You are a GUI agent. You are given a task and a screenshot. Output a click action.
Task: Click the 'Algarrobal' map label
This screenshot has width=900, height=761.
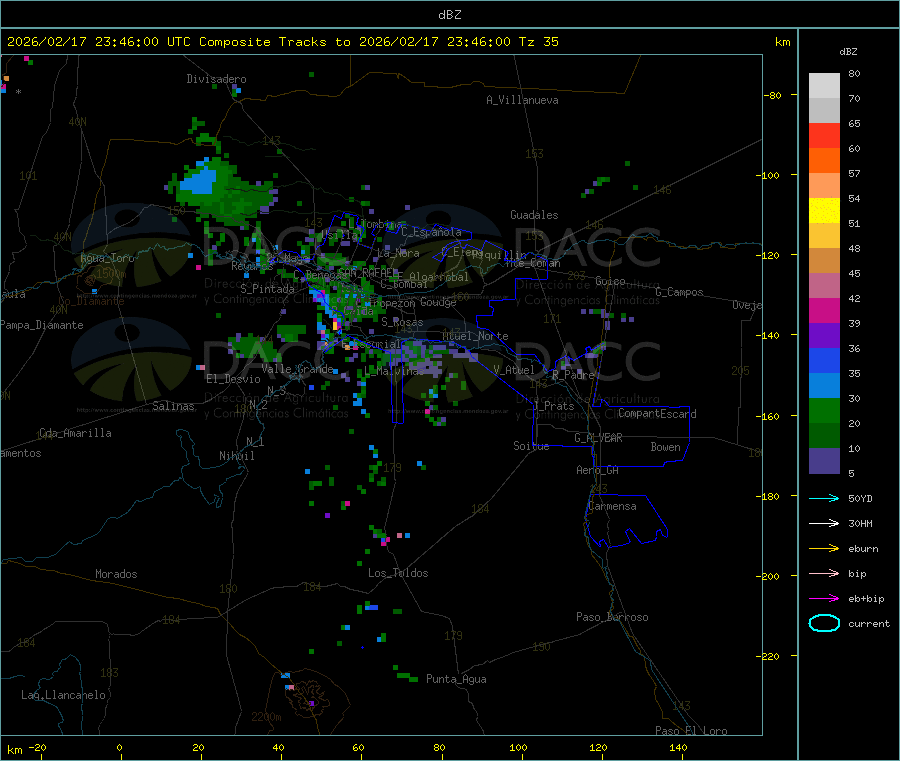click(x=439, y=277)
